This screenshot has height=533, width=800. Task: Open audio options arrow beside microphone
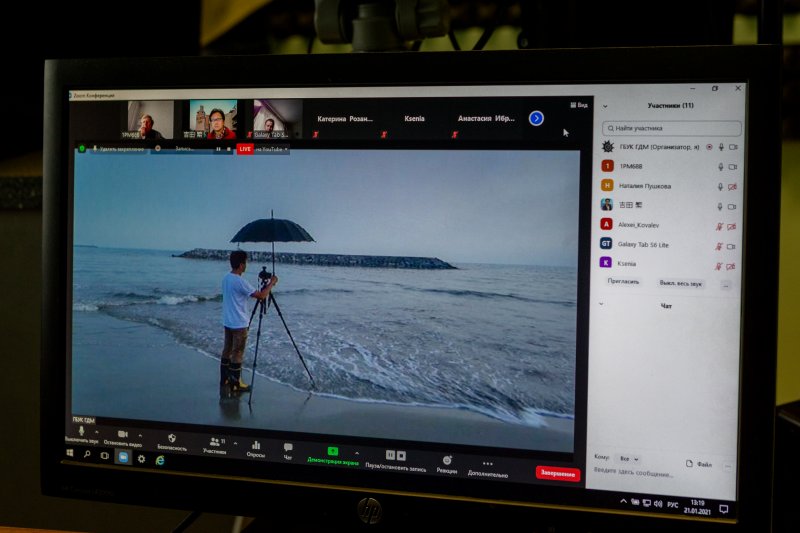(96, 432)
